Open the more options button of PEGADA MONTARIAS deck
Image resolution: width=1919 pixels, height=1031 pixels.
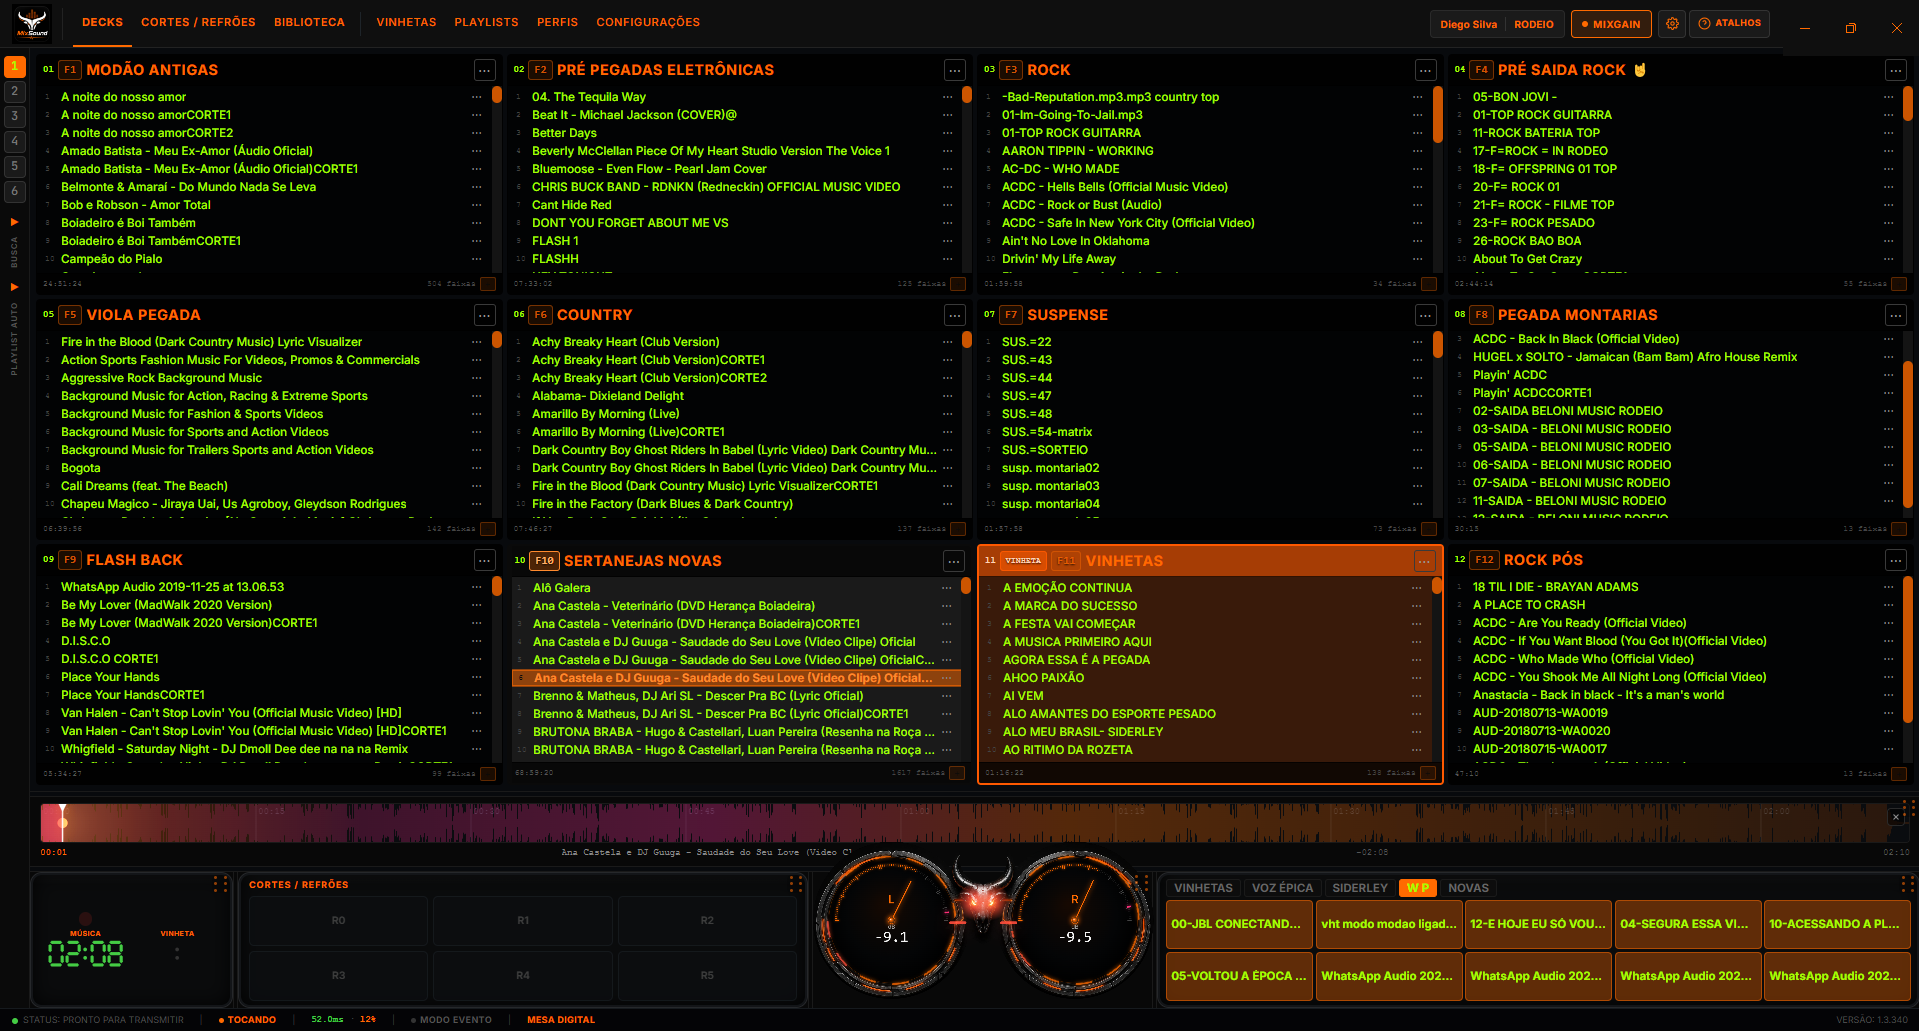click(1896, 315)
